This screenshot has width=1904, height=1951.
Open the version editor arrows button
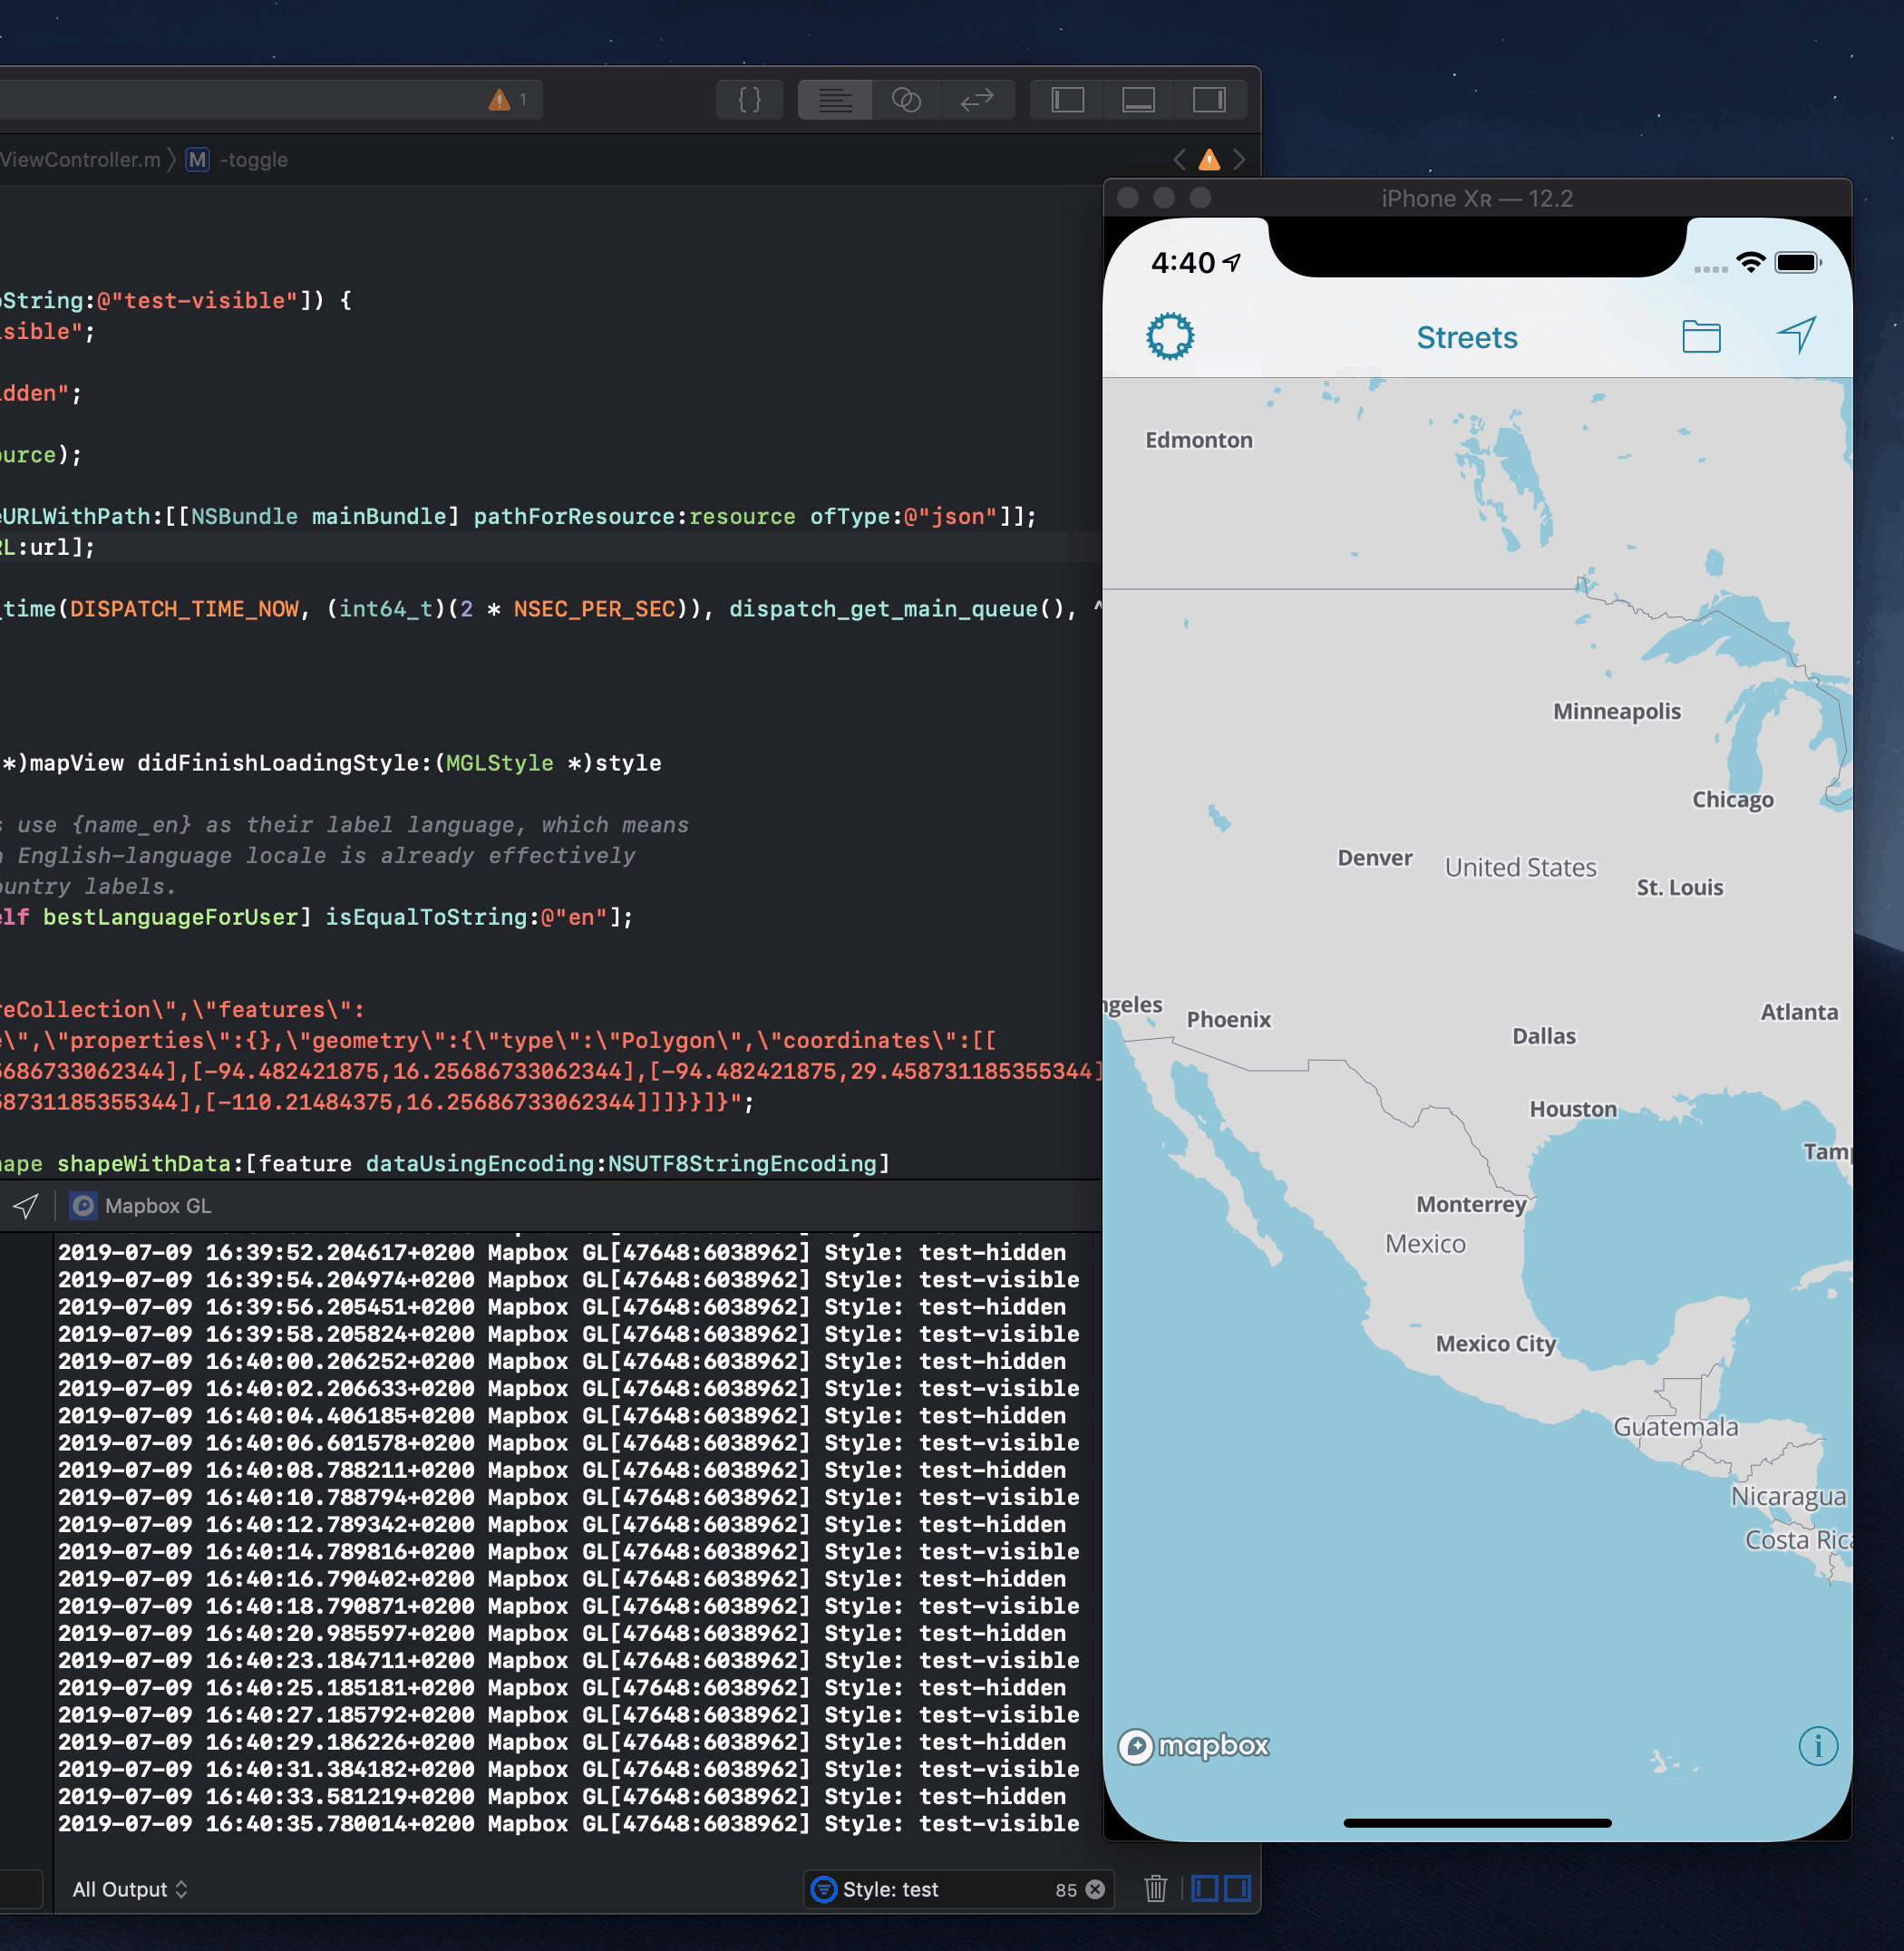click(977, 100)
